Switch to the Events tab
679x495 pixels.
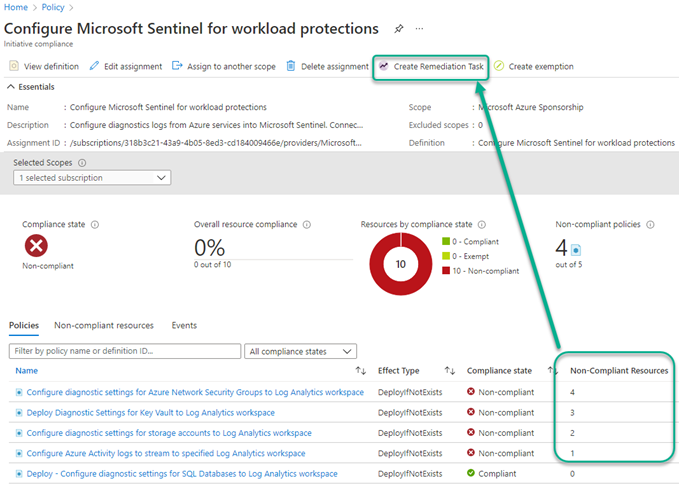pyautogui.click(x=184, y=325)
